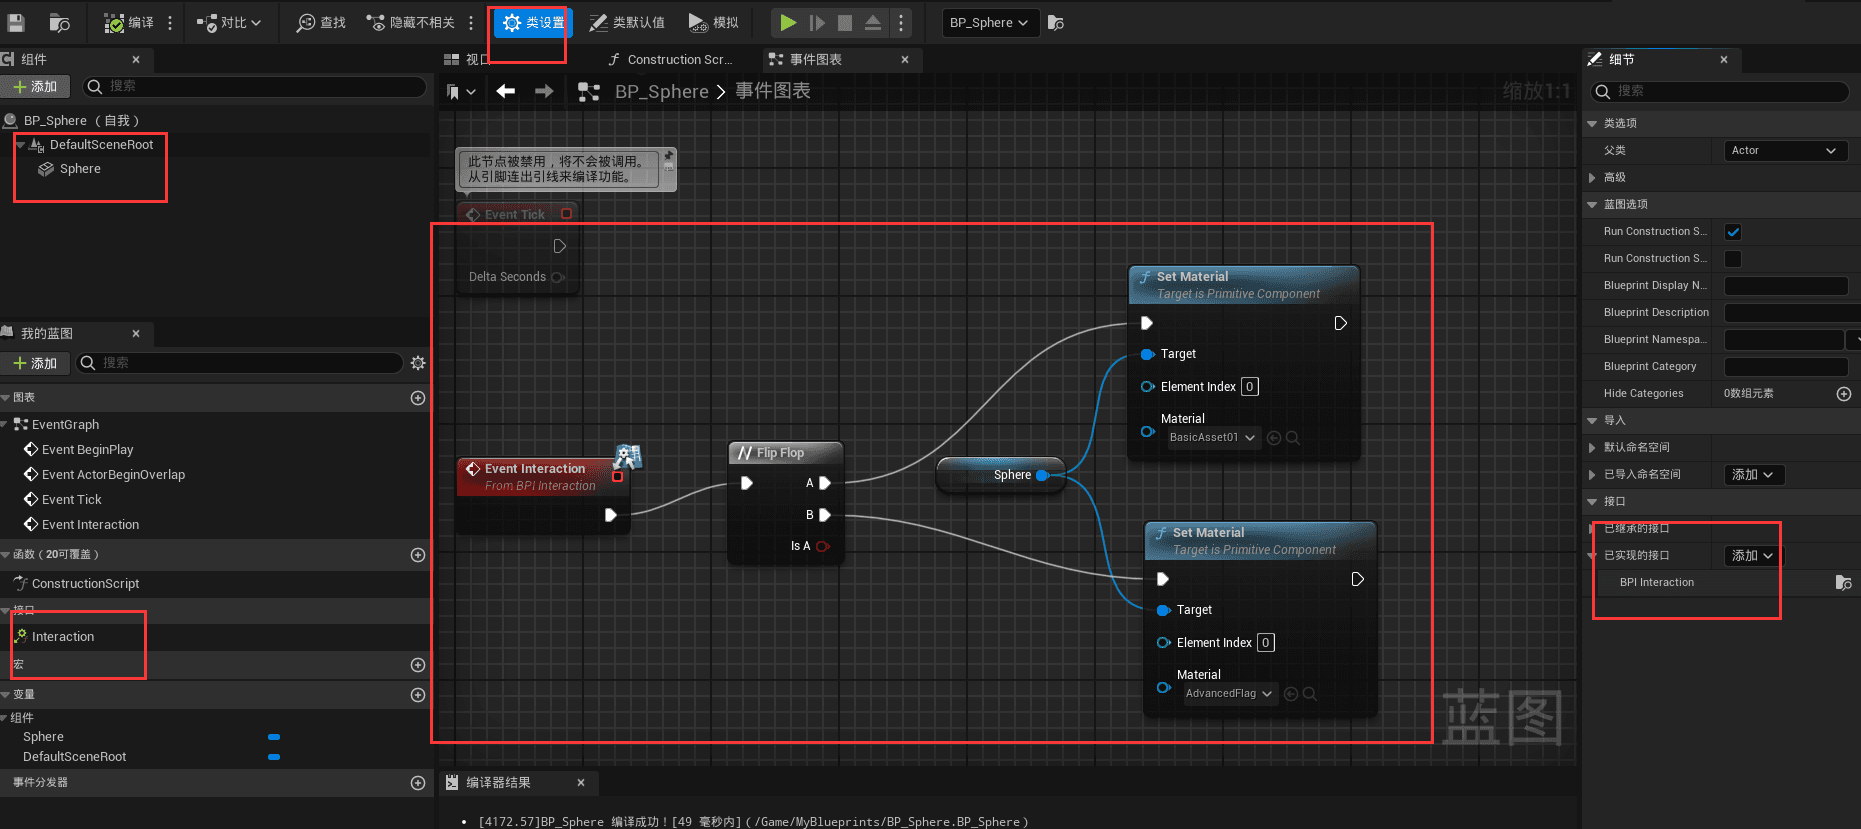Open the 父类 Actor parent class dropdown
This screenshot has width=1861, height=829.
tap(1786, 151)
